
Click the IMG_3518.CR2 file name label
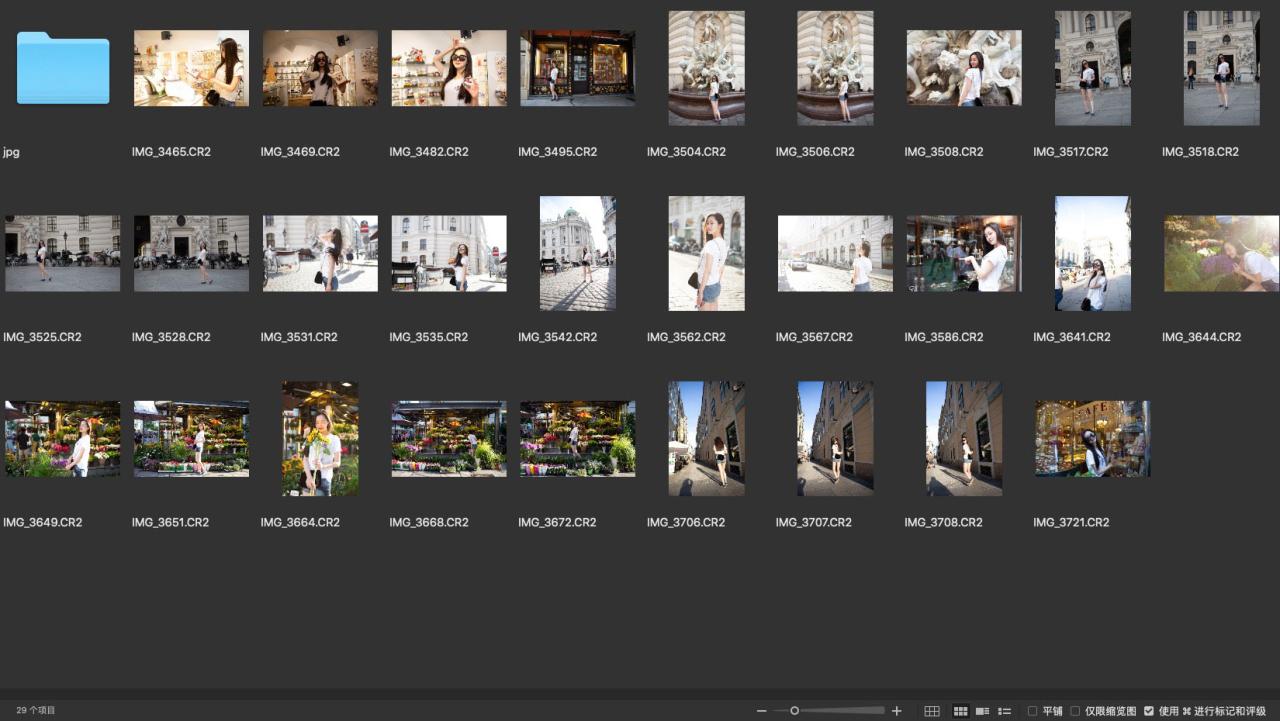click(1200, 152)
